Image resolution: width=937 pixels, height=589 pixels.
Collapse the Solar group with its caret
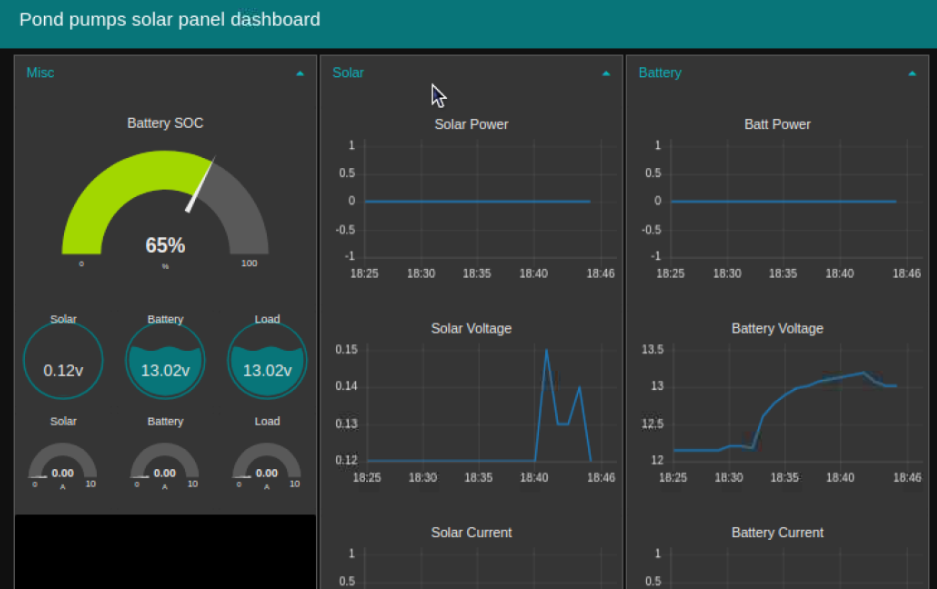click(x=606, y=73)
